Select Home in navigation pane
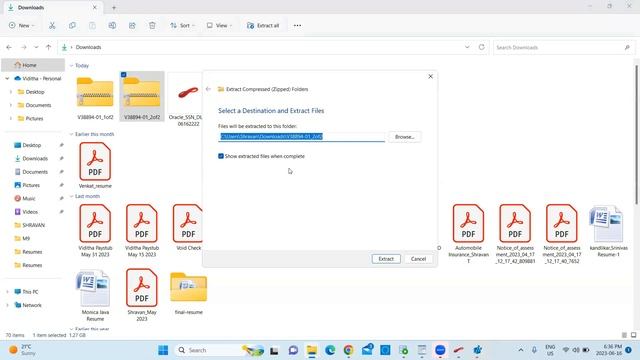 (x=33, y=65)
